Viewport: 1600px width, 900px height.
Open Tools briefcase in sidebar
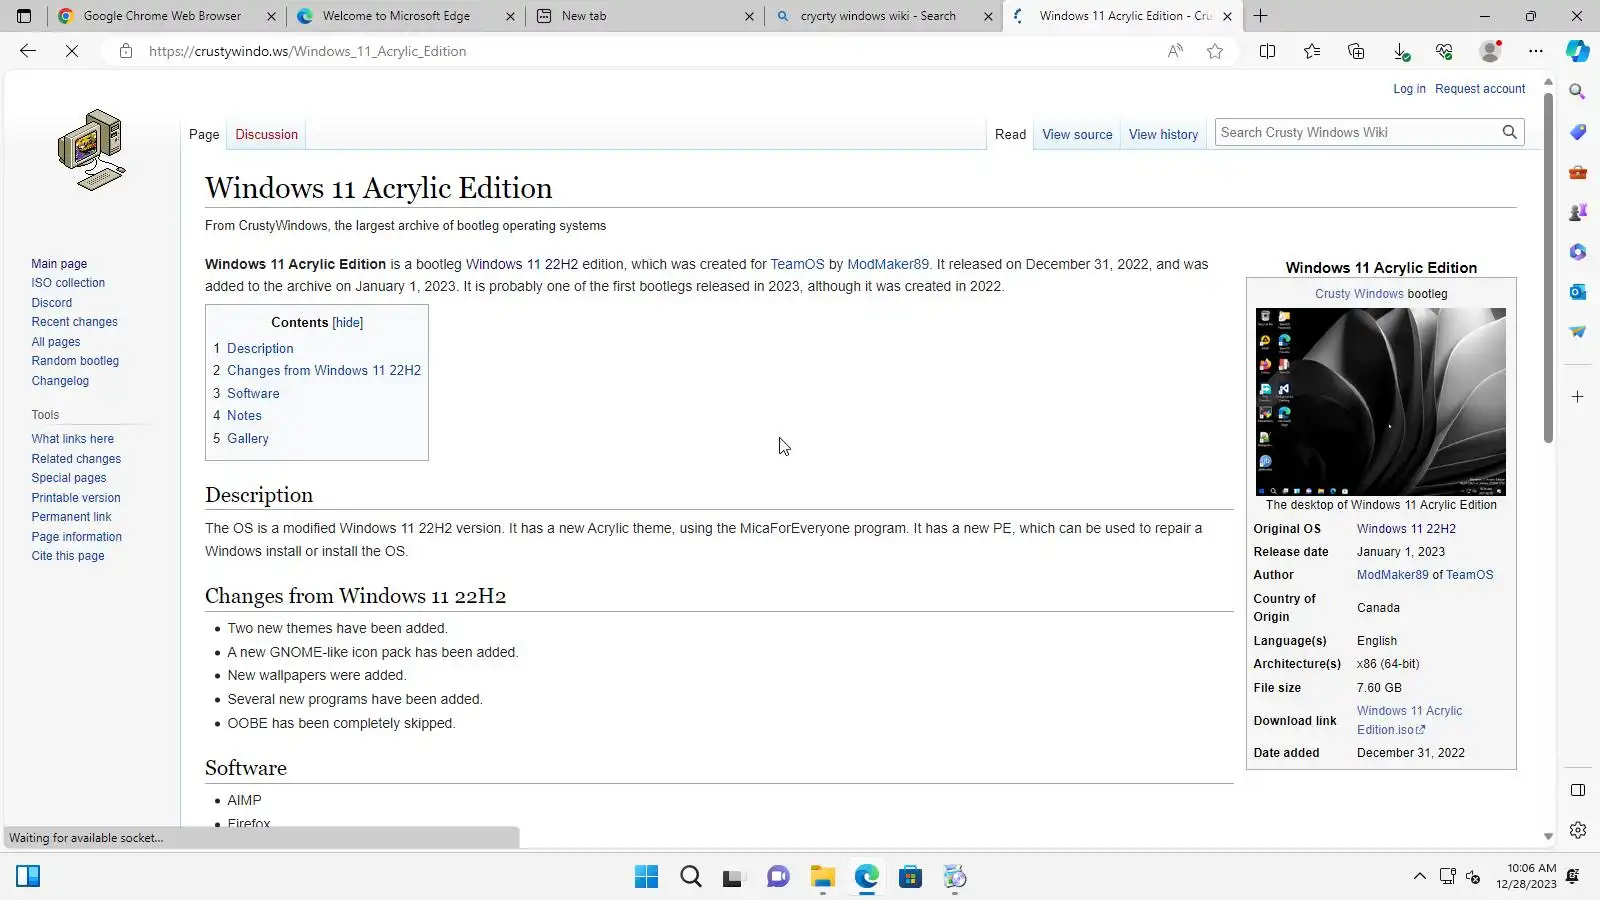tap(1578, 172)
